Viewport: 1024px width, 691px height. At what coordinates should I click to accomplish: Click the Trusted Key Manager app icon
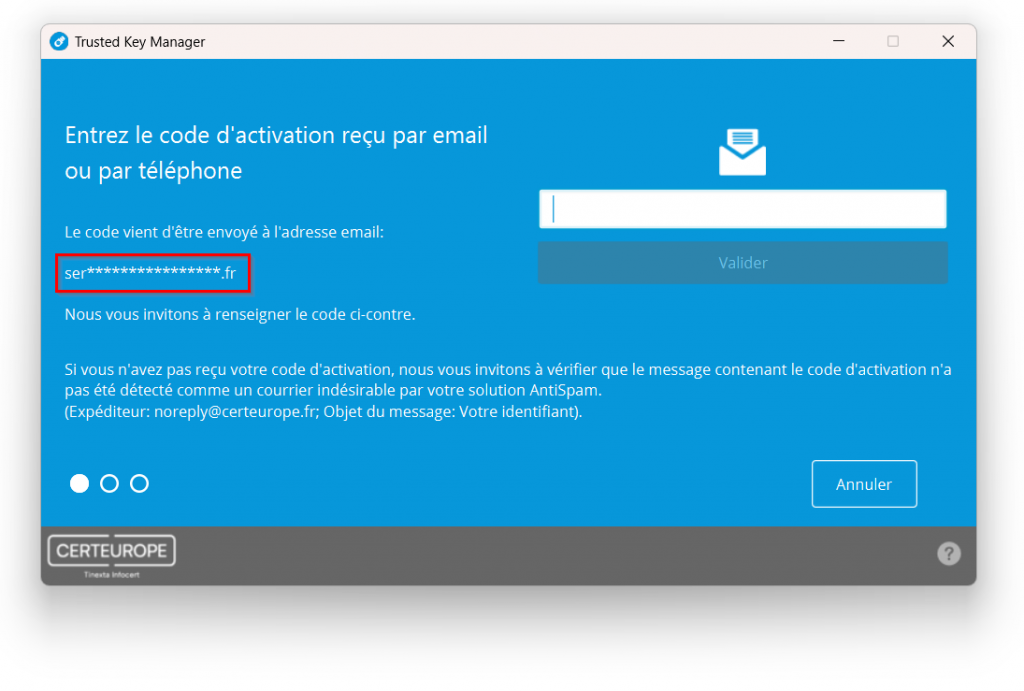(x=59, y=42)
